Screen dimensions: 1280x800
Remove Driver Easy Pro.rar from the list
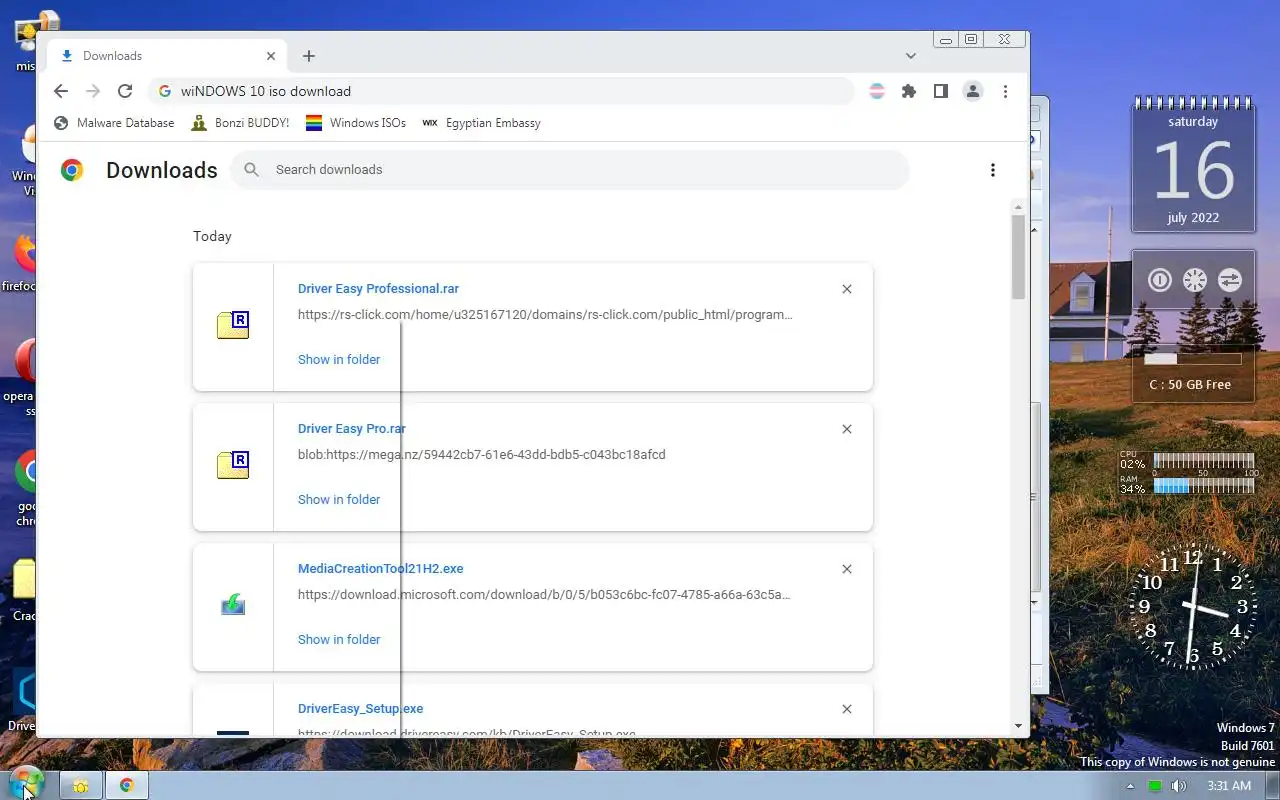pos(847,429)
